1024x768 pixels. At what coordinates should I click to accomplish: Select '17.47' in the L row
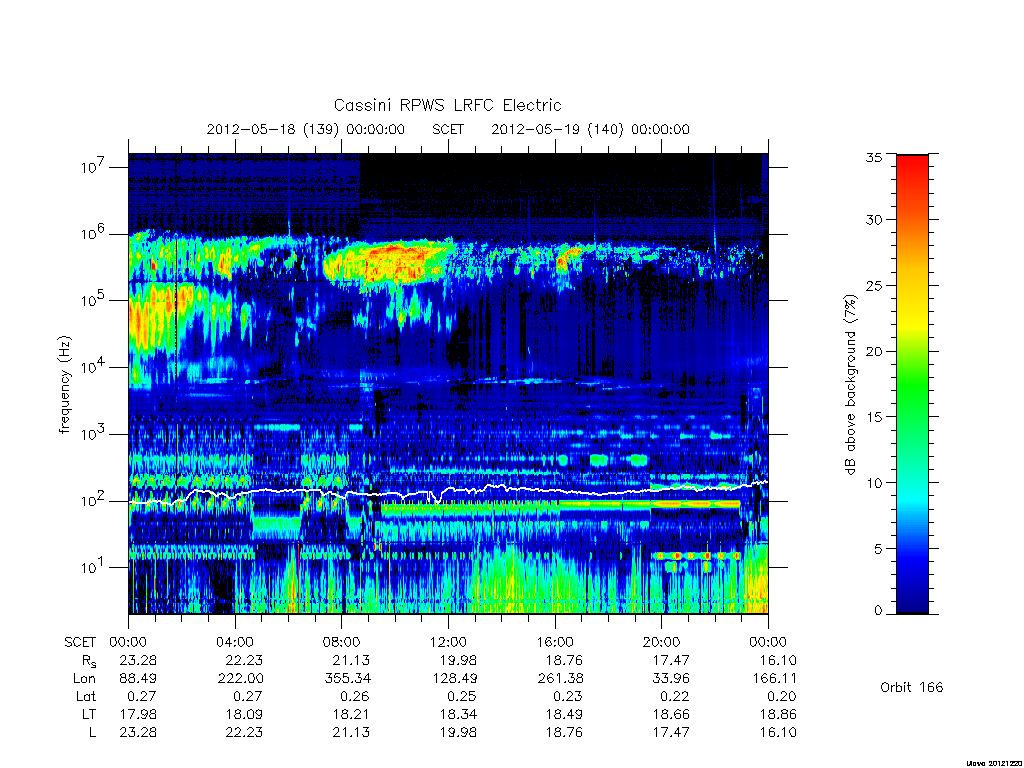coord(671,732)
